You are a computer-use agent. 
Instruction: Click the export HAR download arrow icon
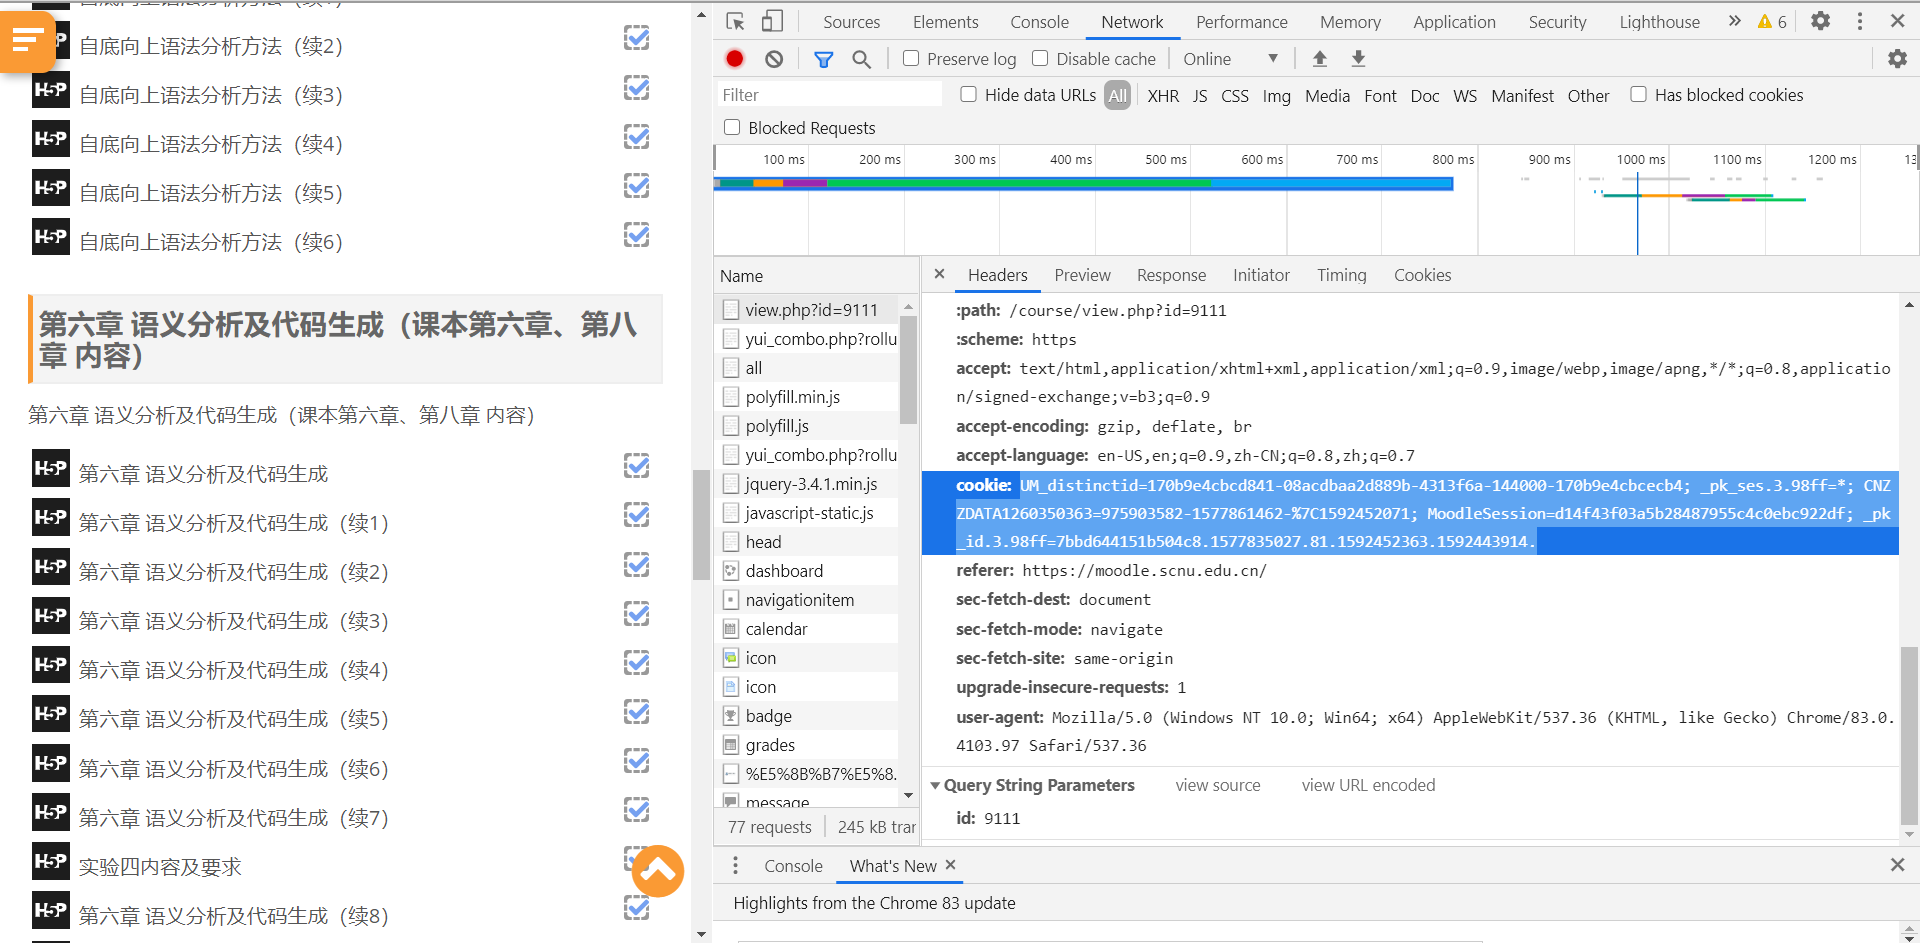point(1358,59)
